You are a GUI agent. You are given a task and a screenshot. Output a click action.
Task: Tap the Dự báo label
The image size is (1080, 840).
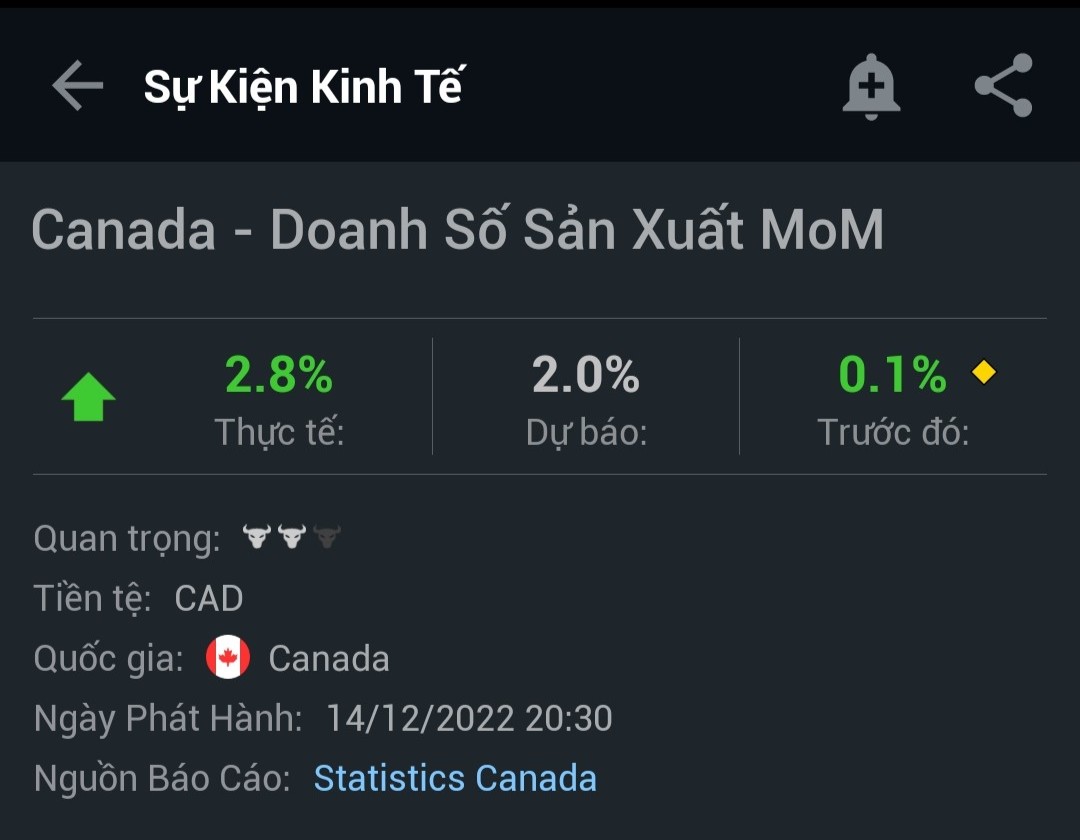[585, 430]
